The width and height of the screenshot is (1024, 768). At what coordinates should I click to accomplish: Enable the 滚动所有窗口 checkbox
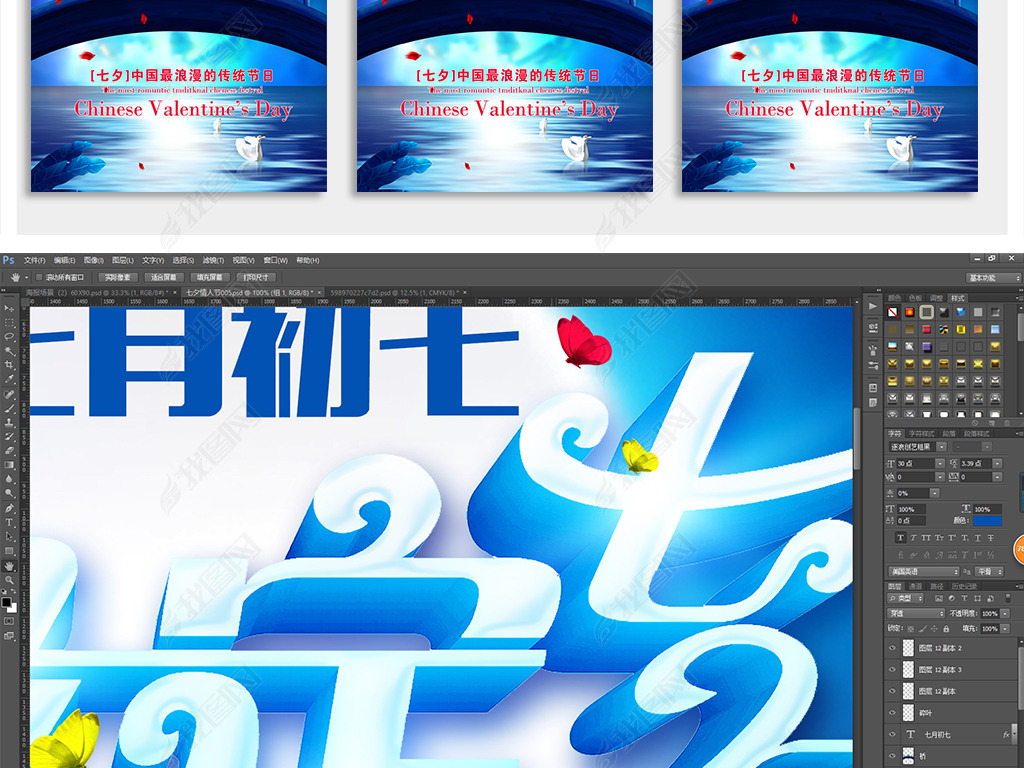(39, 277)
